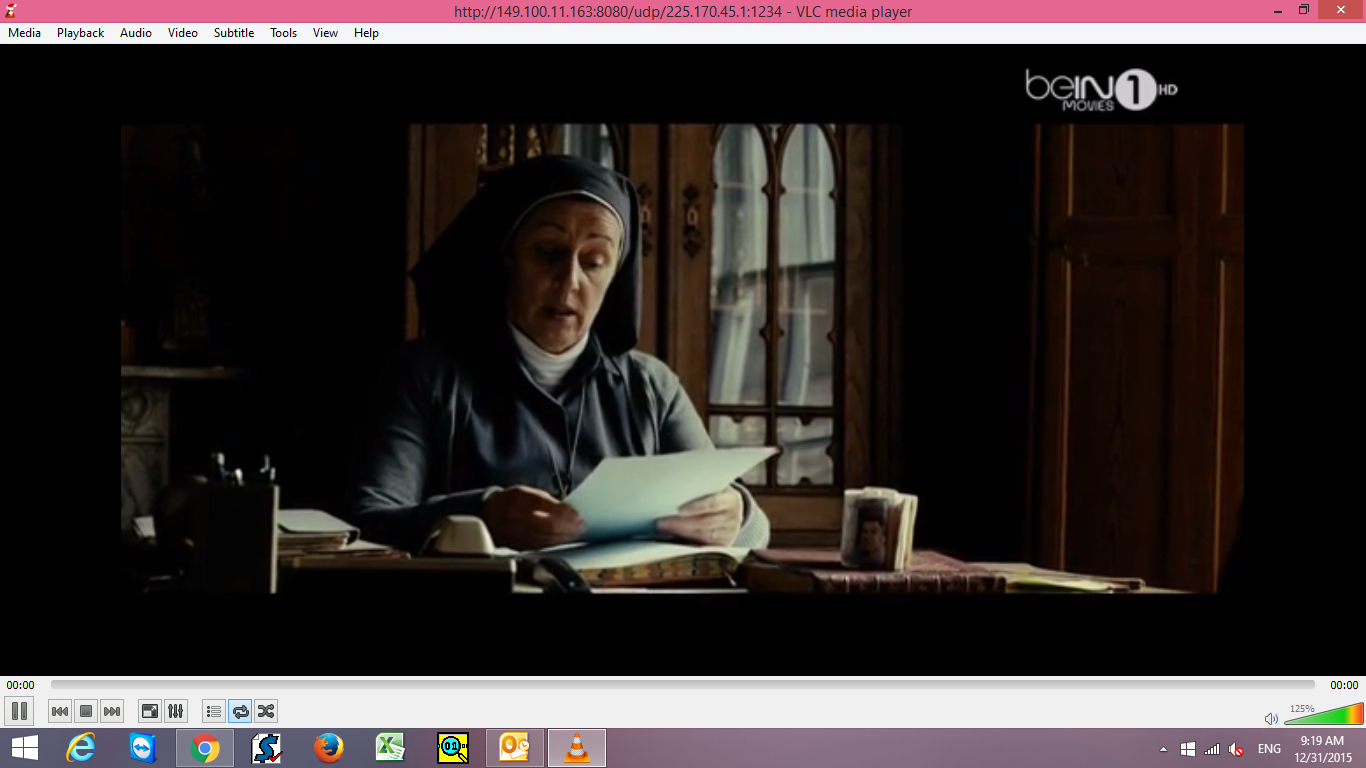Show the playlist panel
This screenshot has height=768, width=1366.
tap(213, 711)
